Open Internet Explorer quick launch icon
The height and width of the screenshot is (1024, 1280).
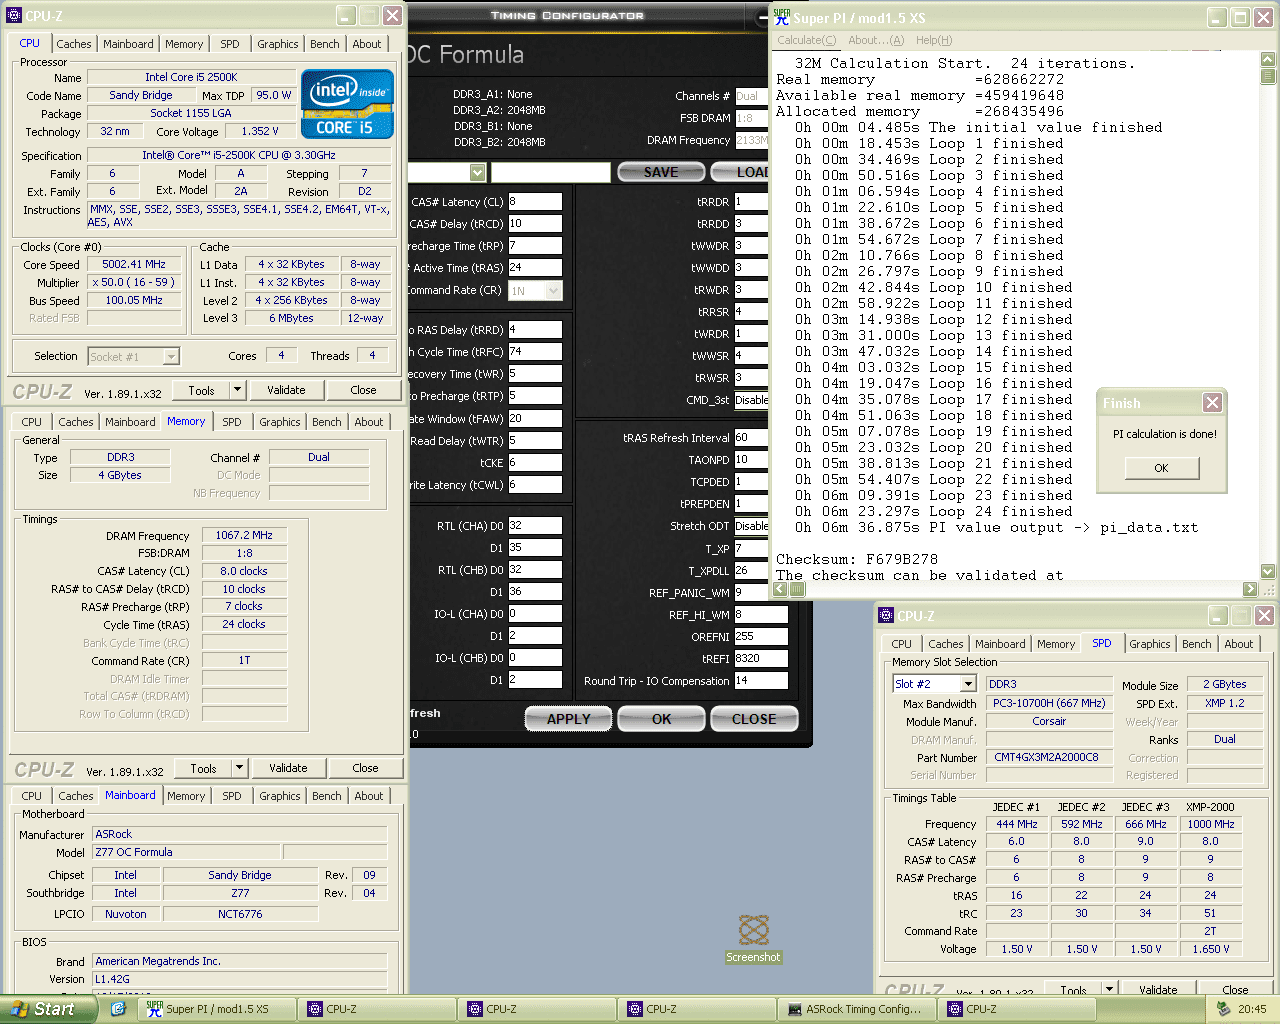[x=118, y=1009]
